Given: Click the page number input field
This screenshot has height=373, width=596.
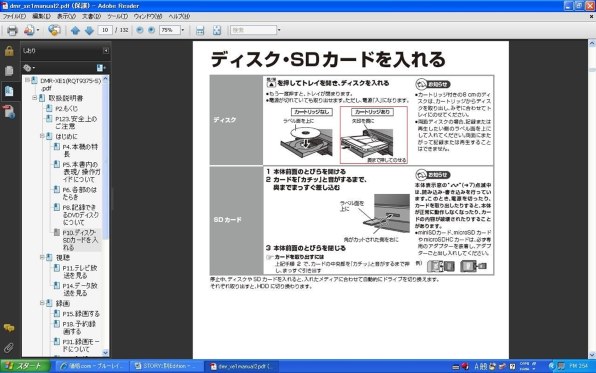Looking at the screenshot, I should pyautogui.click(x=105, y=30).
